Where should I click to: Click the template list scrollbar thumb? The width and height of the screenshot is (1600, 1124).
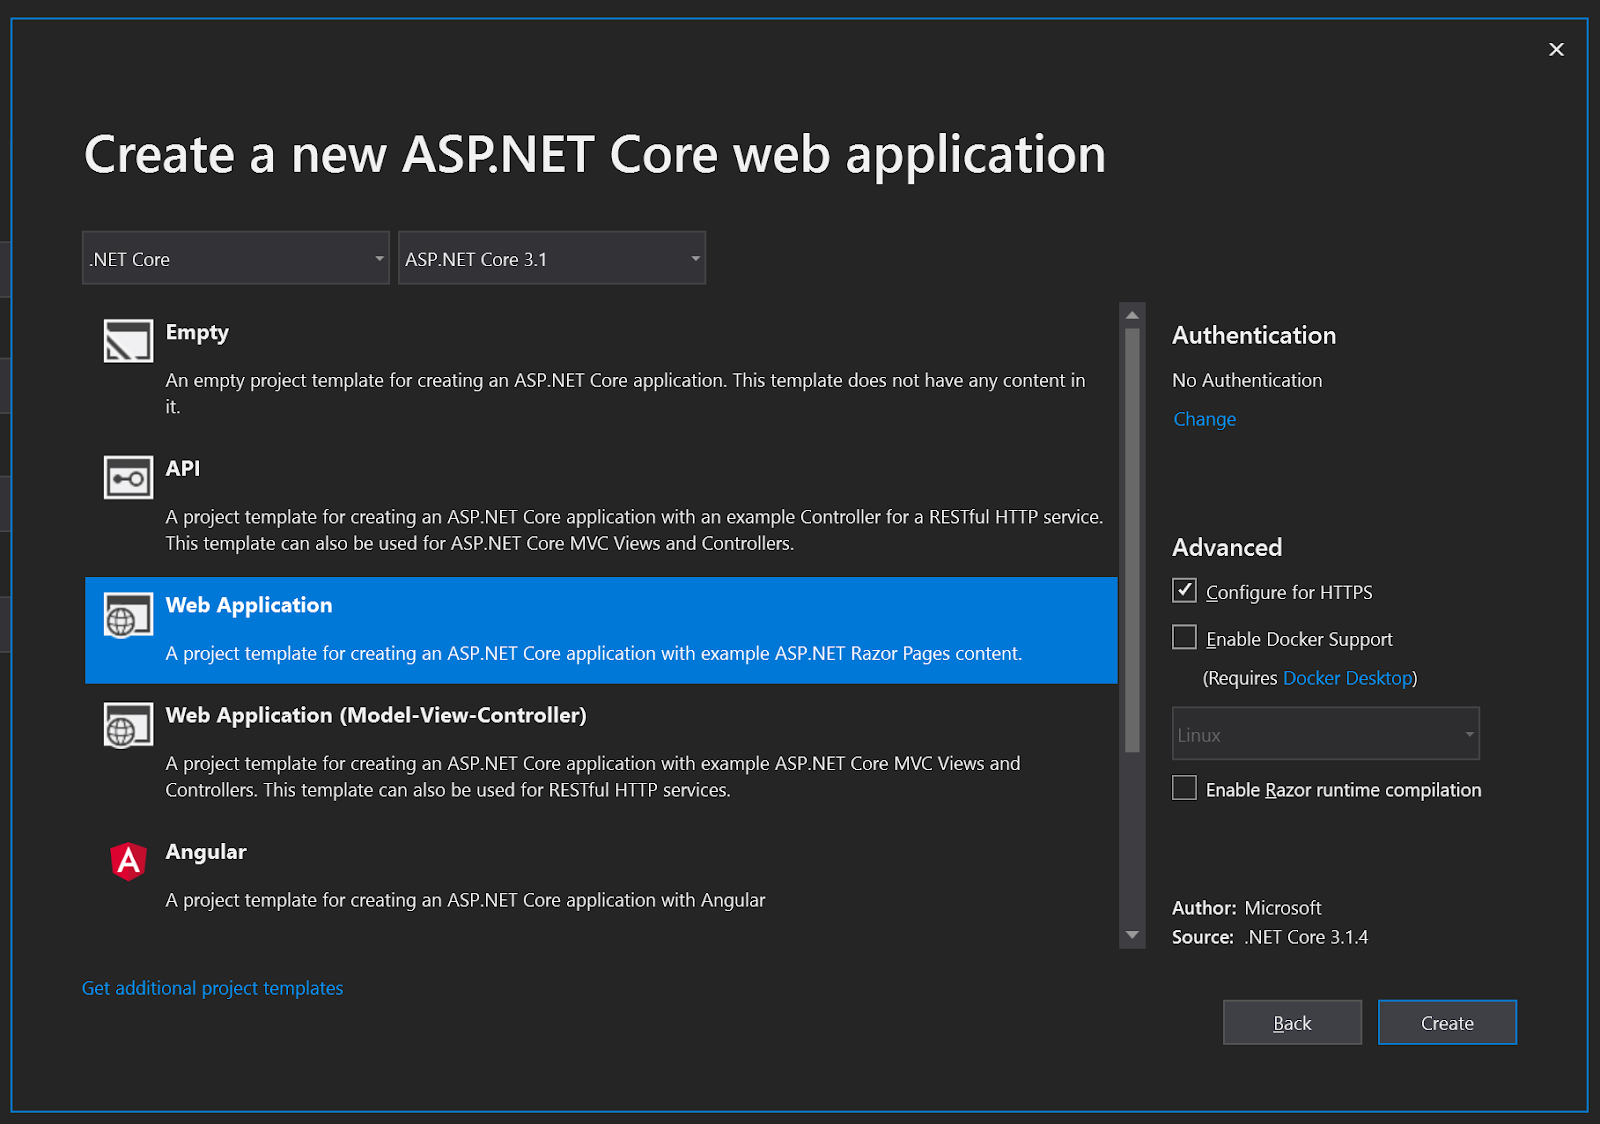point(1132,540)
